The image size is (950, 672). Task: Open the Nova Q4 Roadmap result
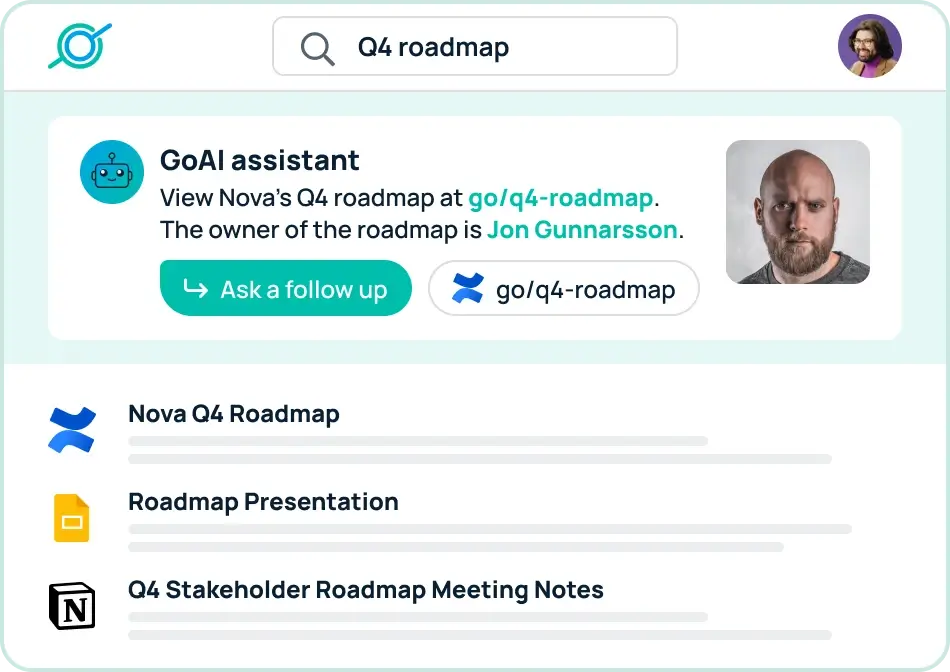(234, 413)
